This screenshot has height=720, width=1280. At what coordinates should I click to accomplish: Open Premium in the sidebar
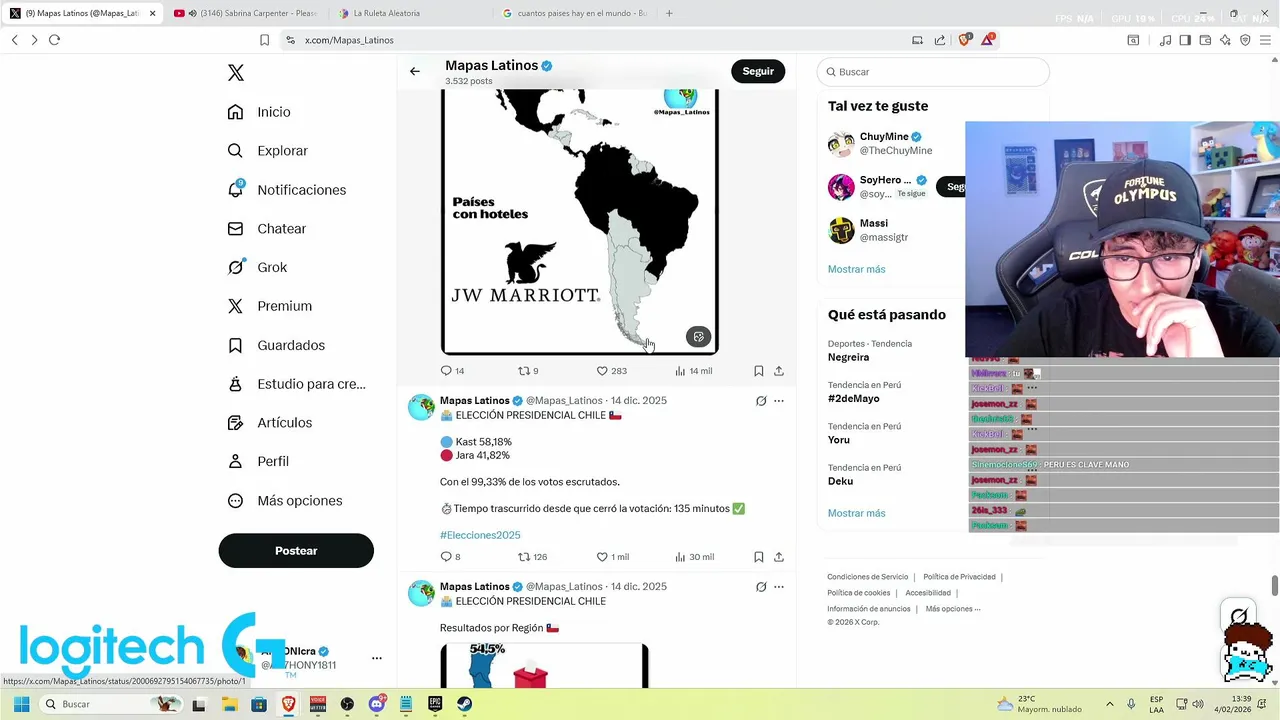(x=269, y=306)
